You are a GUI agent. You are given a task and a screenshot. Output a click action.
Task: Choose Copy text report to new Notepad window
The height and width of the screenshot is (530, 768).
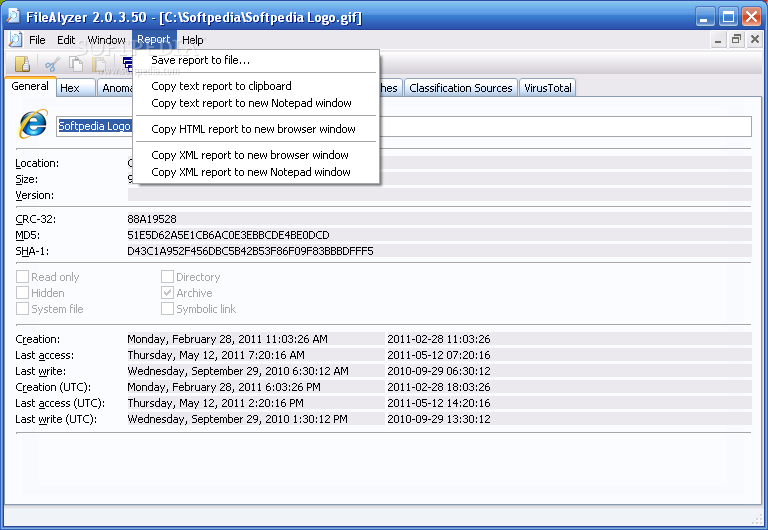(x=256, y=103)
